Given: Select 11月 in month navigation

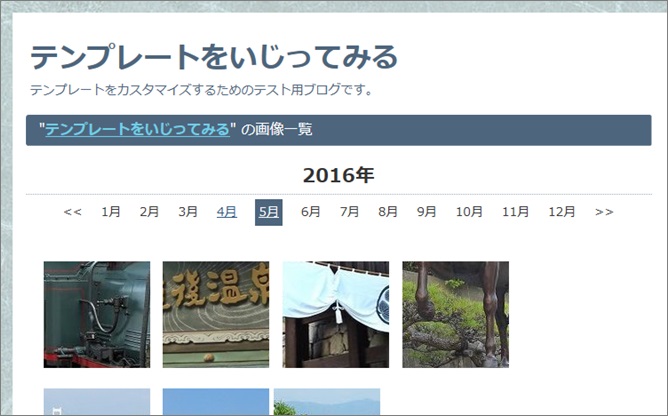Looking at the screenshot, I should [x=515, y=212].
